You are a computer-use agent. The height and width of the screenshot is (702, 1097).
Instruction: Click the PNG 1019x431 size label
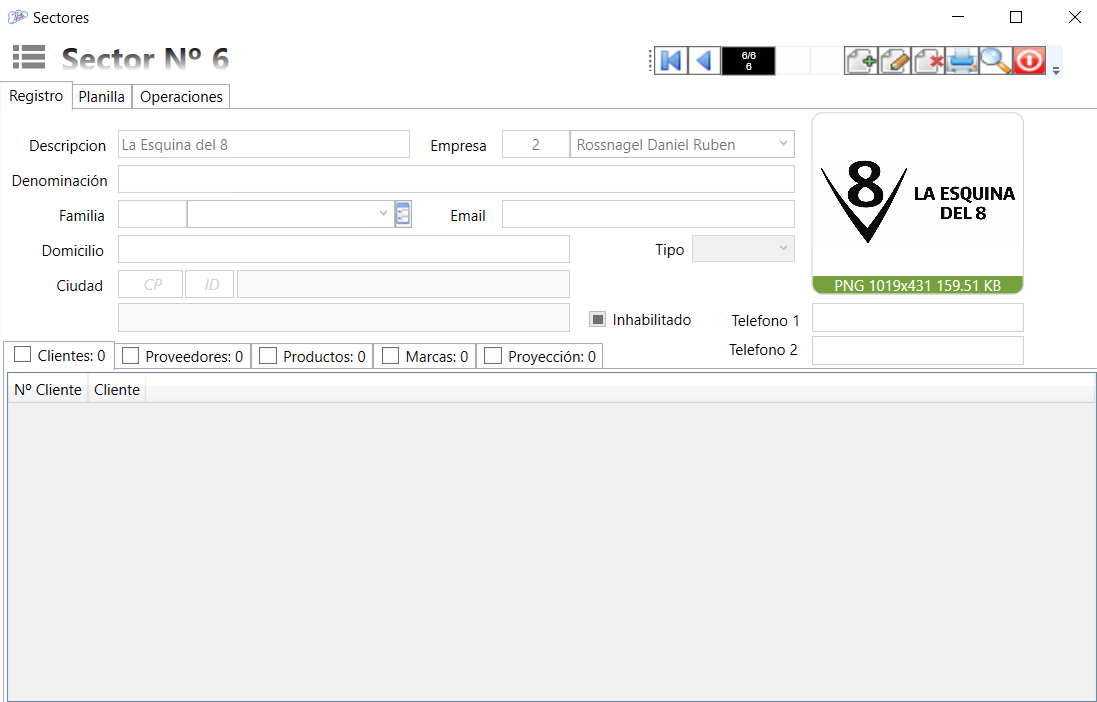click(x=917, y=285)
